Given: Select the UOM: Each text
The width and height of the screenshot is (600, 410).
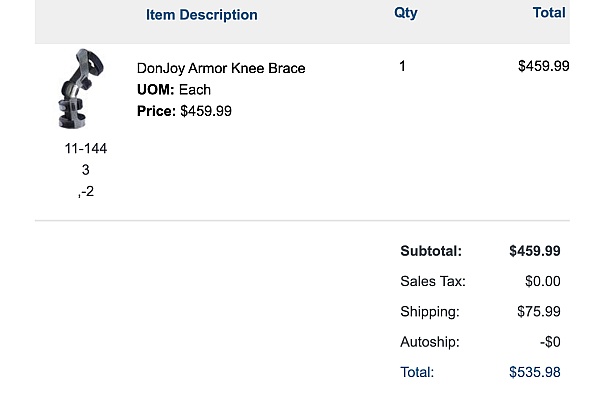Looking at the screenshot, I should click(174, 90).
